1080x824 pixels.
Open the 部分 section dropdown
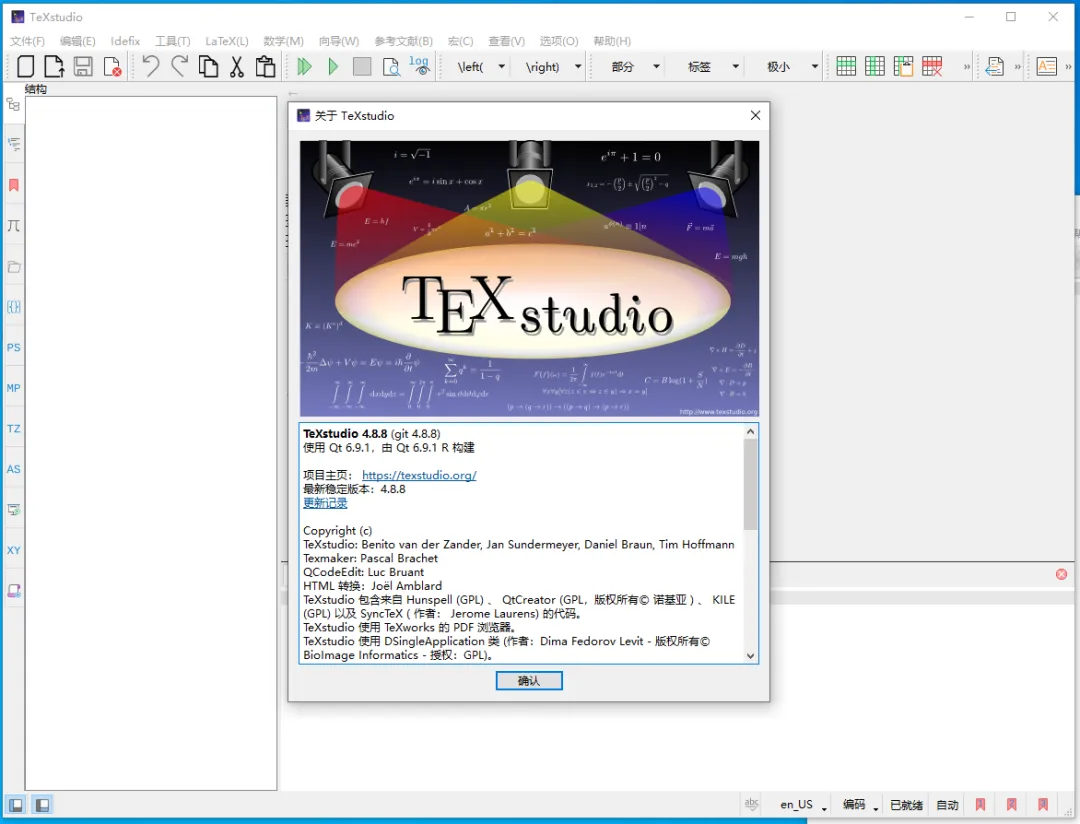click(634, 67)
